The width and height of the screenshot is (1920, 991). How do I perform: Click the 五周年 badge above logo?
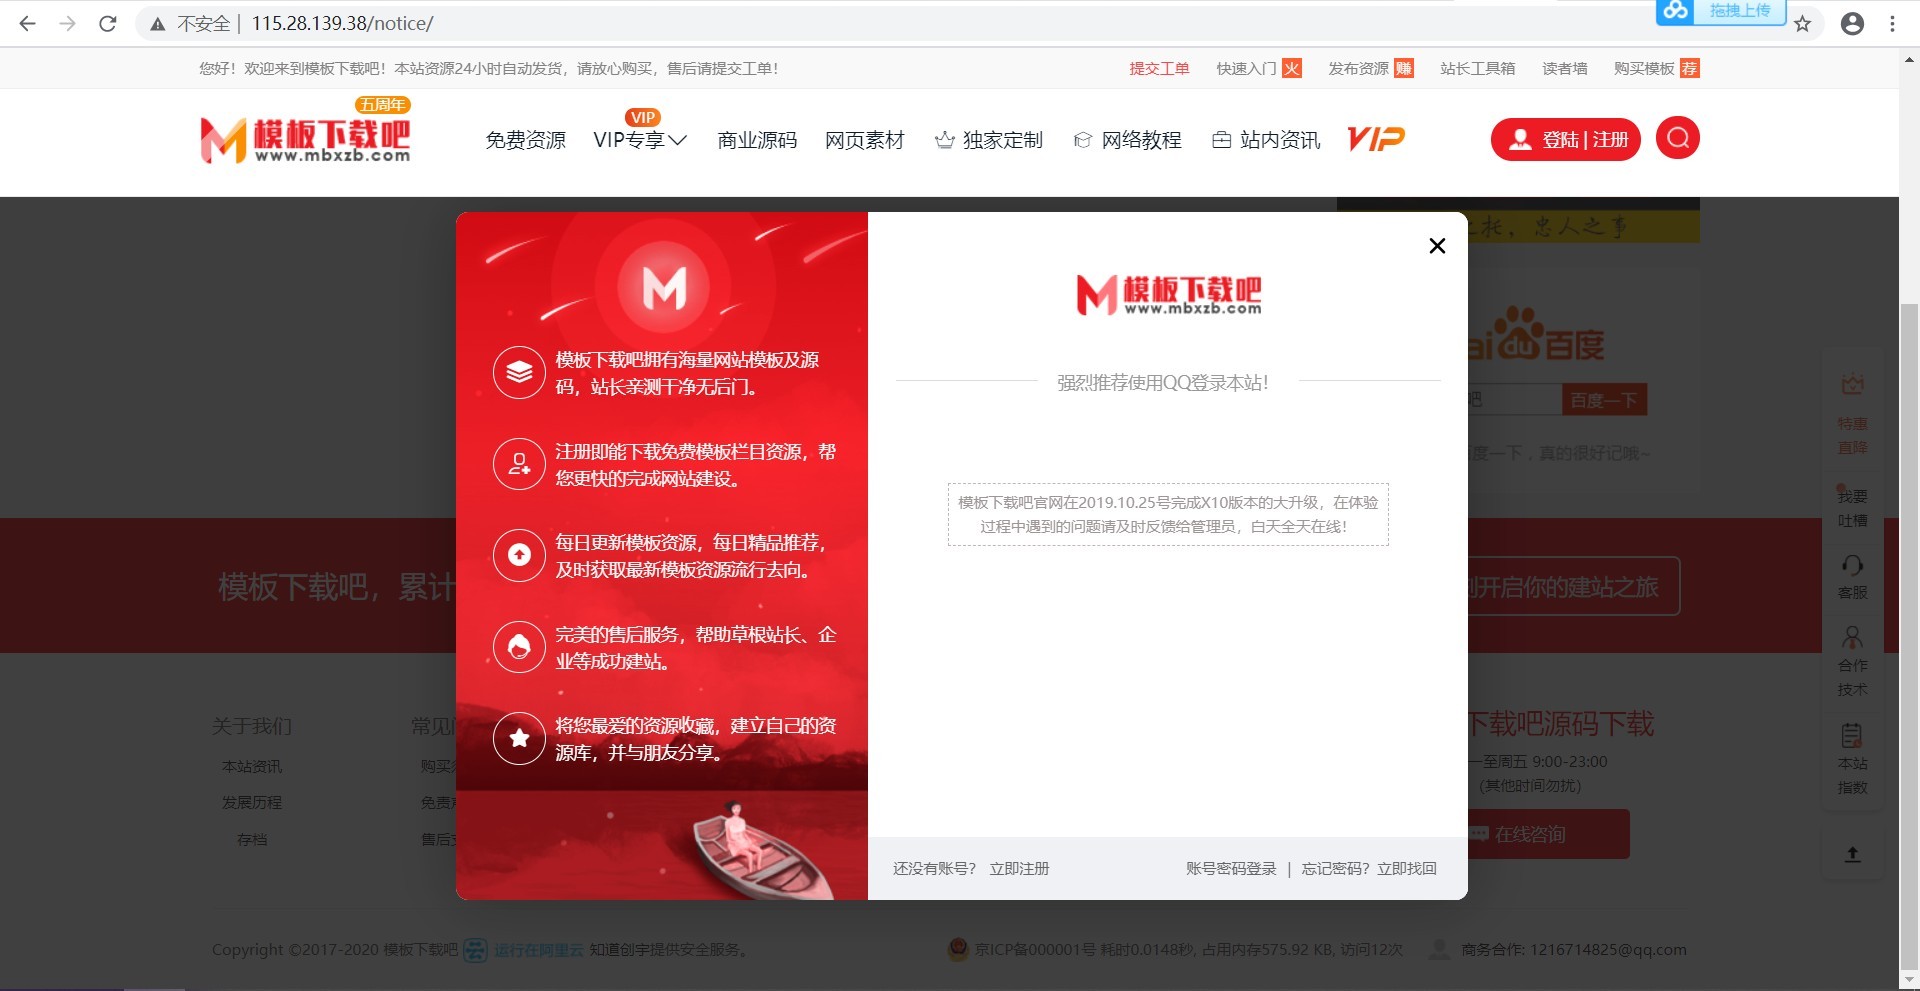click(383, 104)
